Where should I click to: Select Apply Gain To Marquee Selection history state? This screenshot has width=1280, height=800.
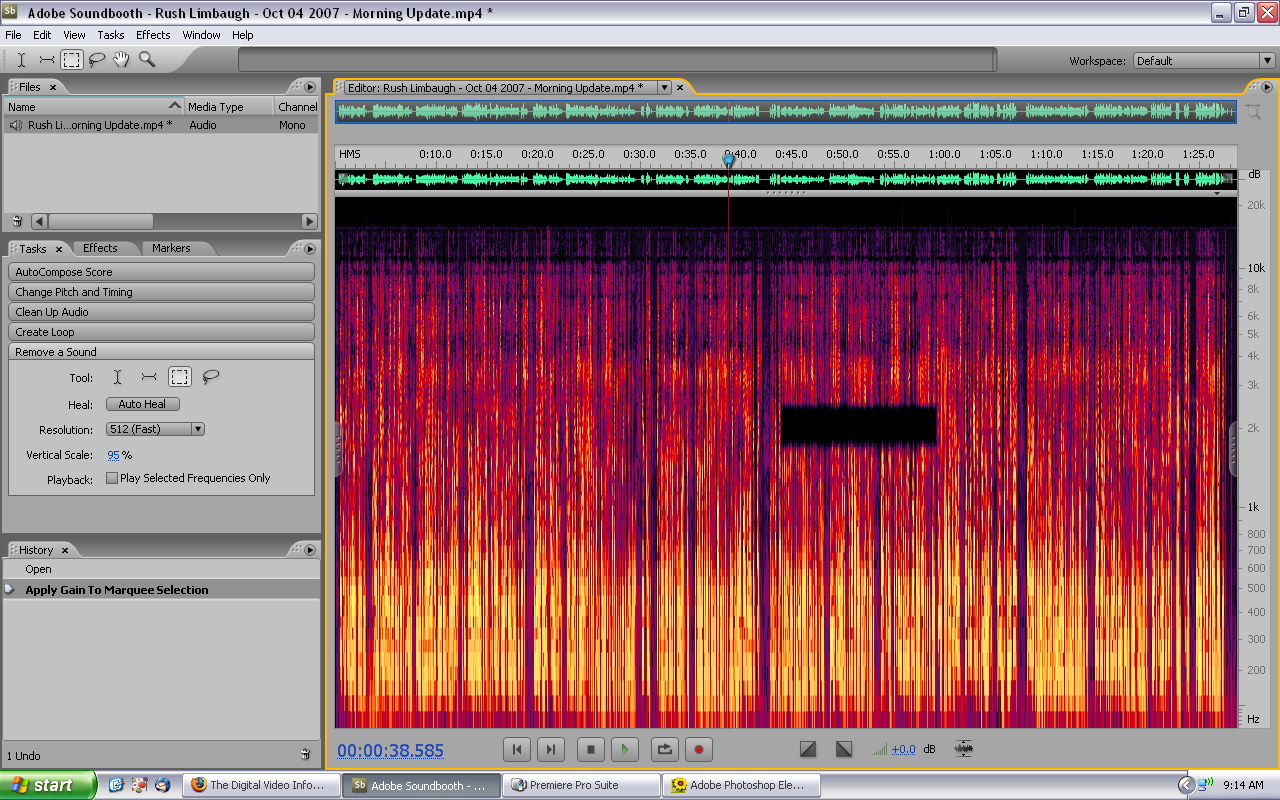(x=161, y=590)
